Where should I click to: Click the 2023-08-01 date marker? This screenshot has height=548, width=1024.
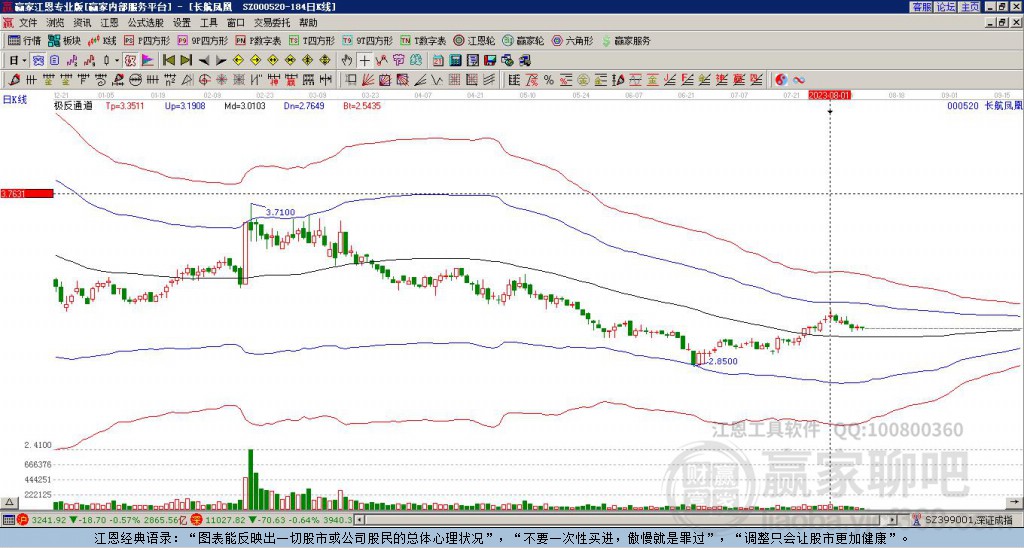pos(829,95)
